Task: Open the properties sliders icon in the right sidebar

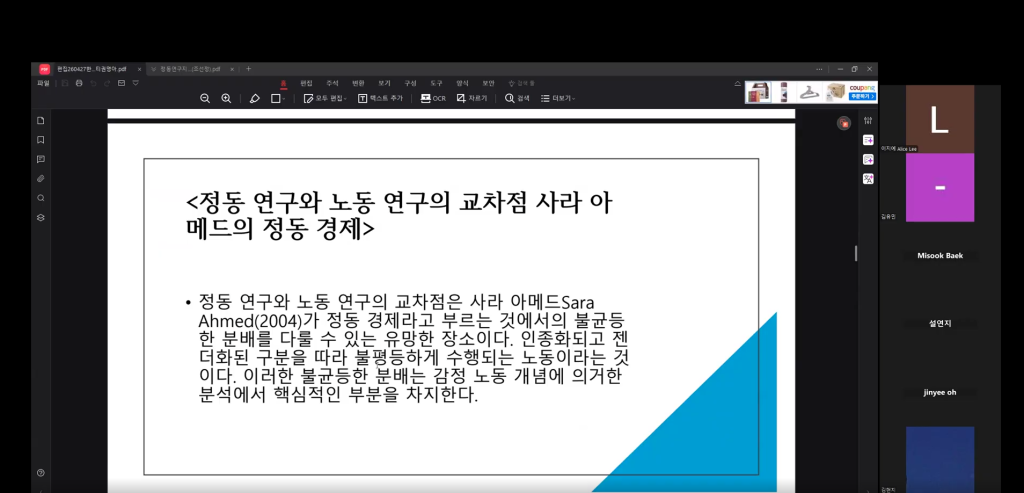Action: [868, 120]
